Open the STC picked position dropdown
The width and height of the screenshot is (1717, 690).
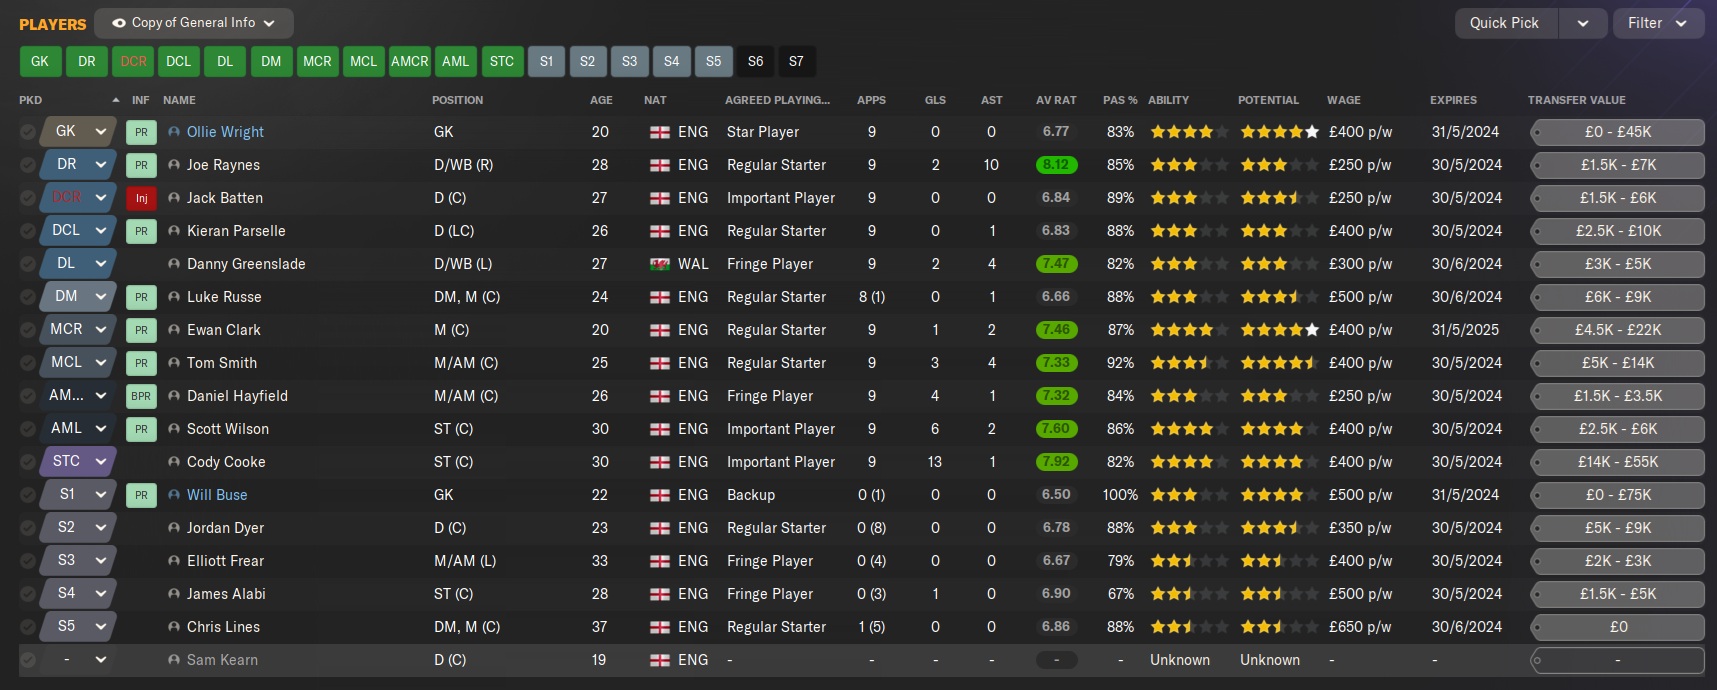pos(79,461)
